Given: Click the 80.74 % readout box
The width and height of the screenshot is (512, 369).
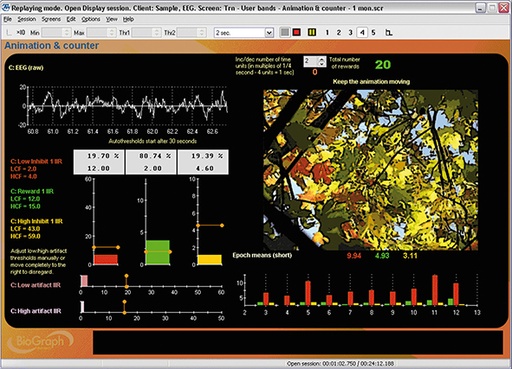Looking at the screenshot, I should pyautogui.click(x=151, y=162).
